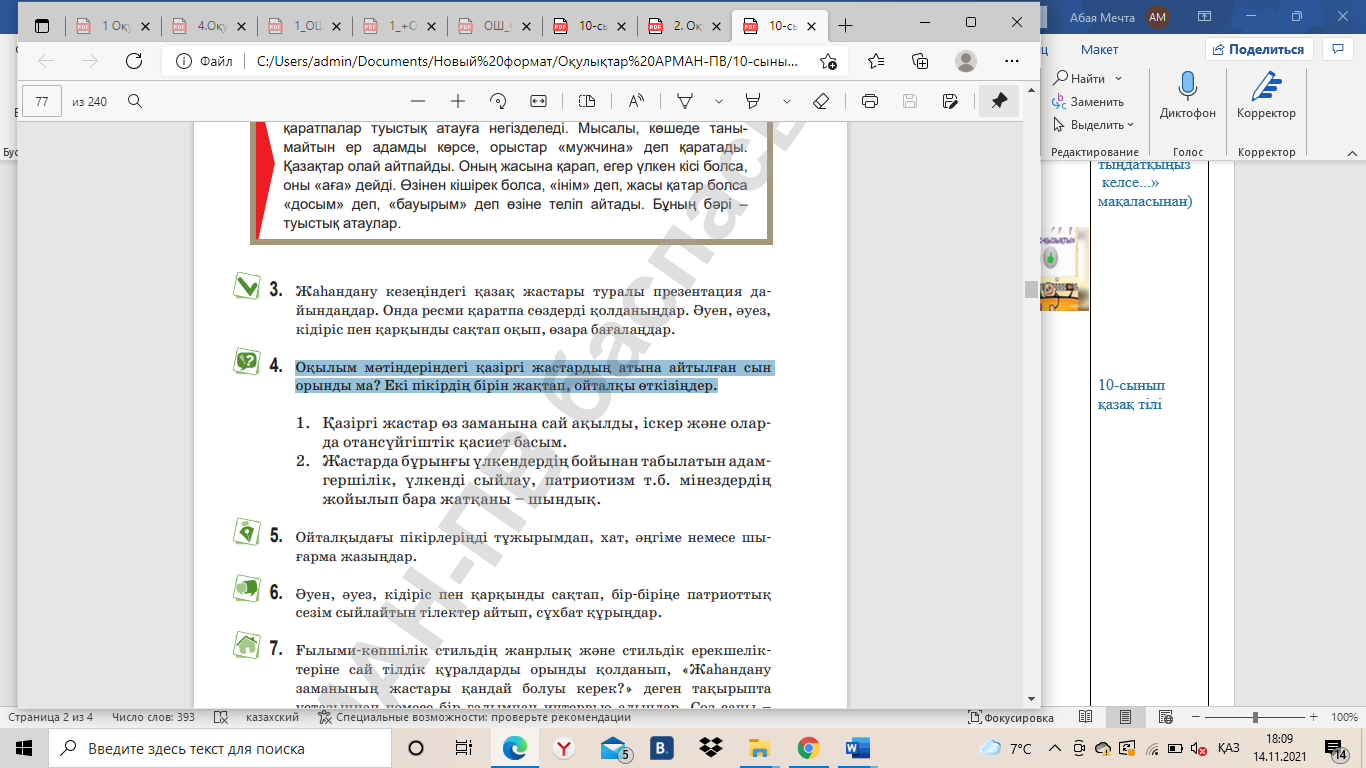Open Word comments pane icon

pyautogui.click(x=1337, y=48)
